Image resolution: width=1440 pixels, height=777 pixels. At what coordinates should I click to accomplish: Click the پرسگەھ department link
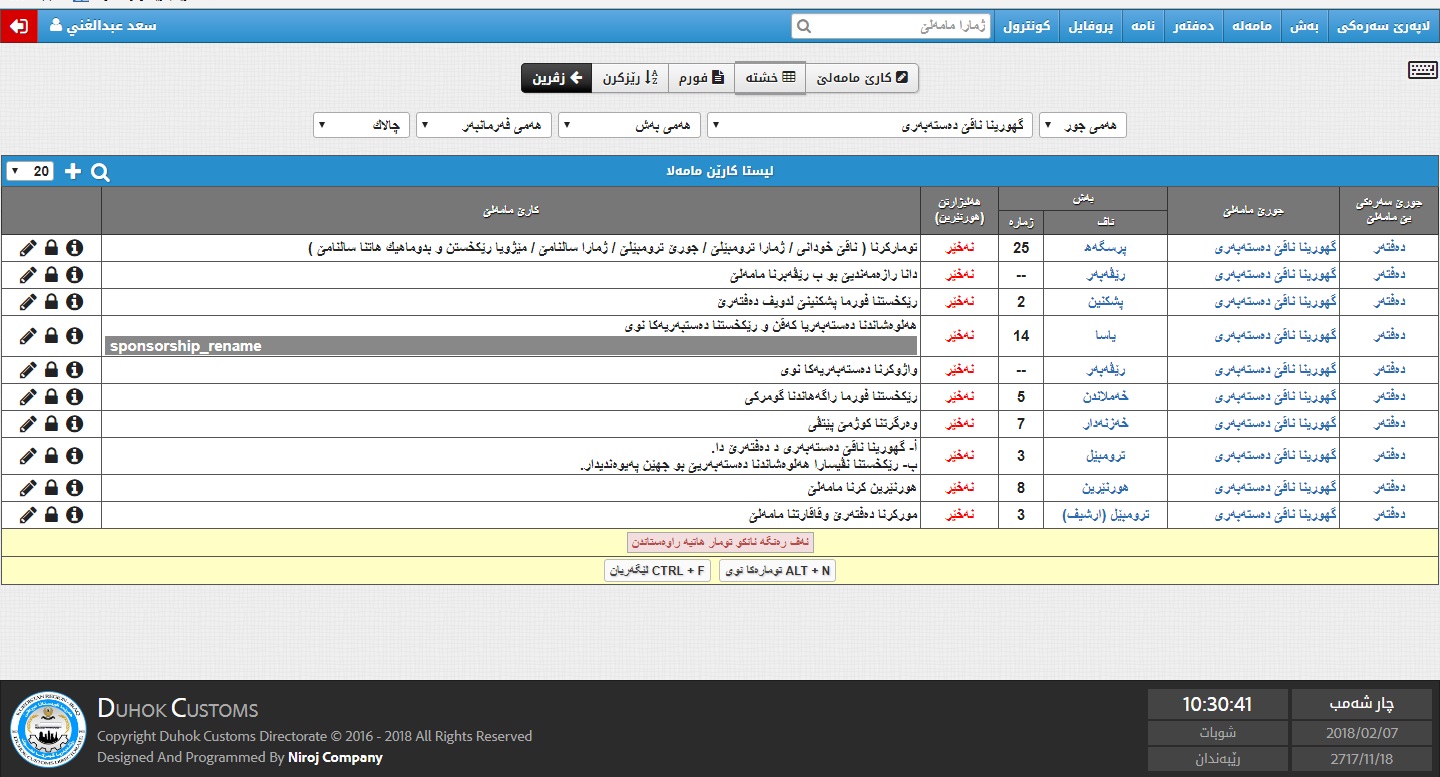(1105, 247)
